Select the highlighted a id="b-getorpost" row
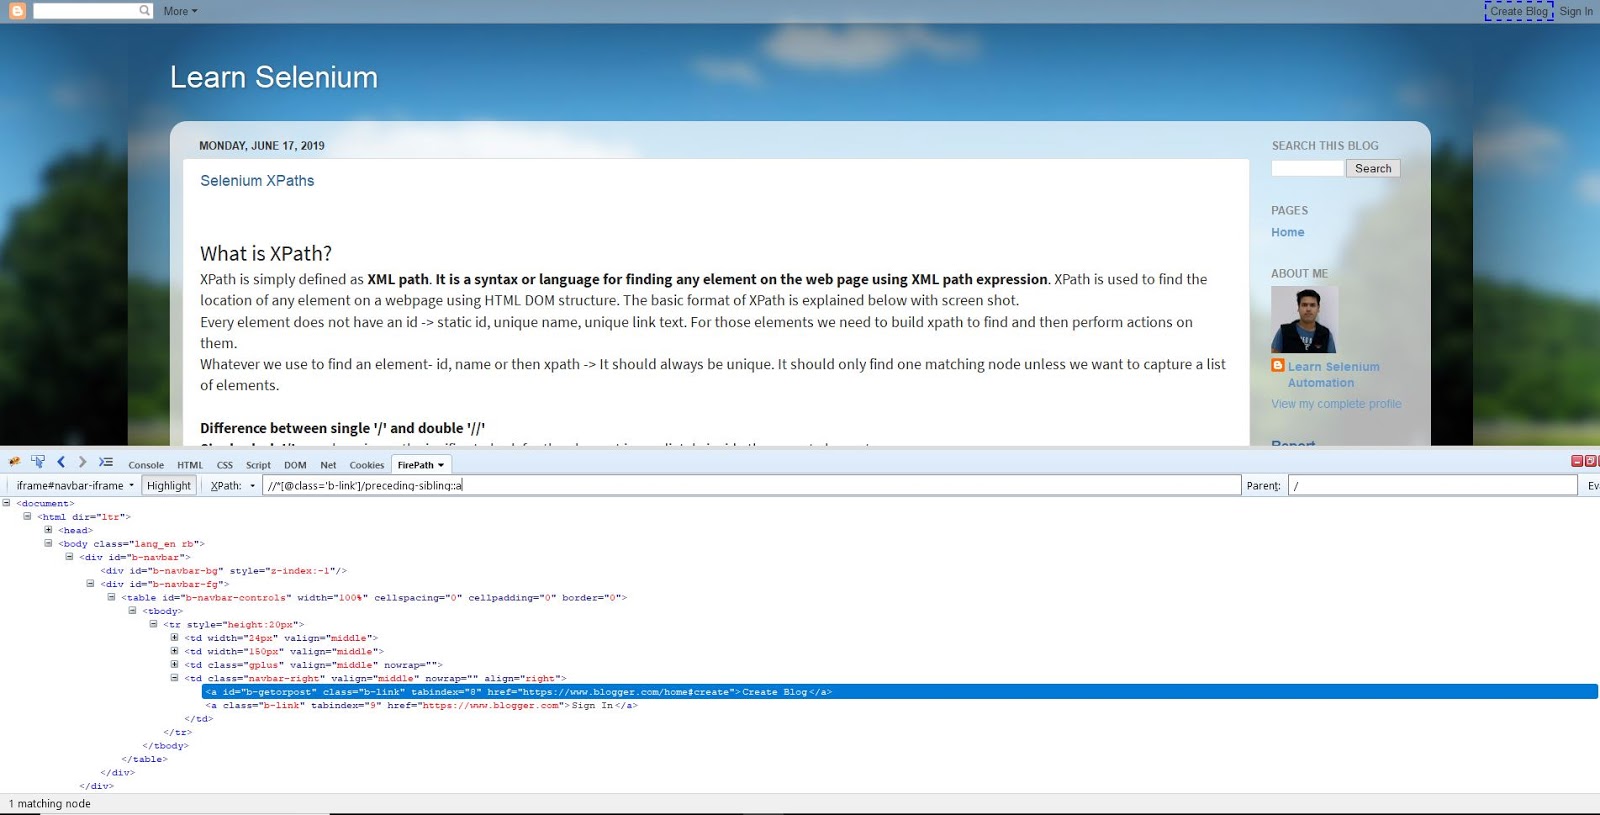Image resolution: width=1600 pixels, height=815 pixels. point(899,692)
